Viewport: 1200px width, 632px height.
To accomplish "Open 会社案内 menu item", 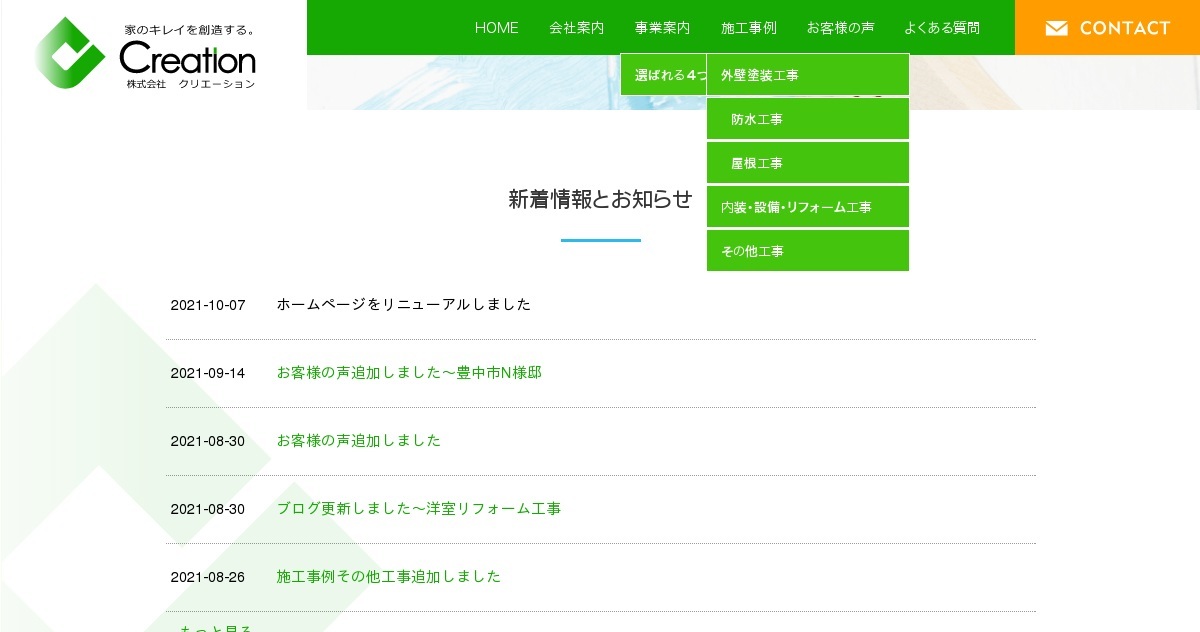I will [577, 28].
